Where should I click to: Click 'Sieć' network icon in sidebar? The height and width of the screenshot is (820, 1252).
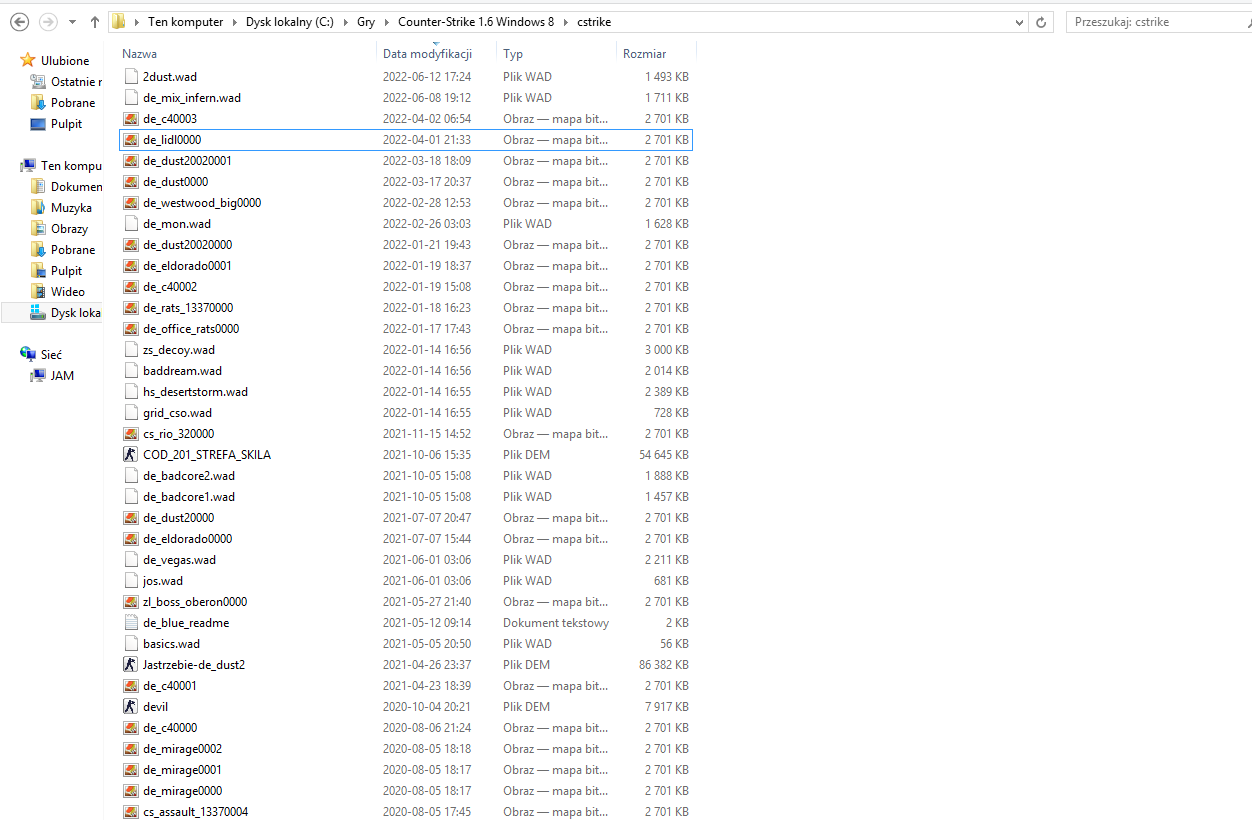(x=28, y=355)
